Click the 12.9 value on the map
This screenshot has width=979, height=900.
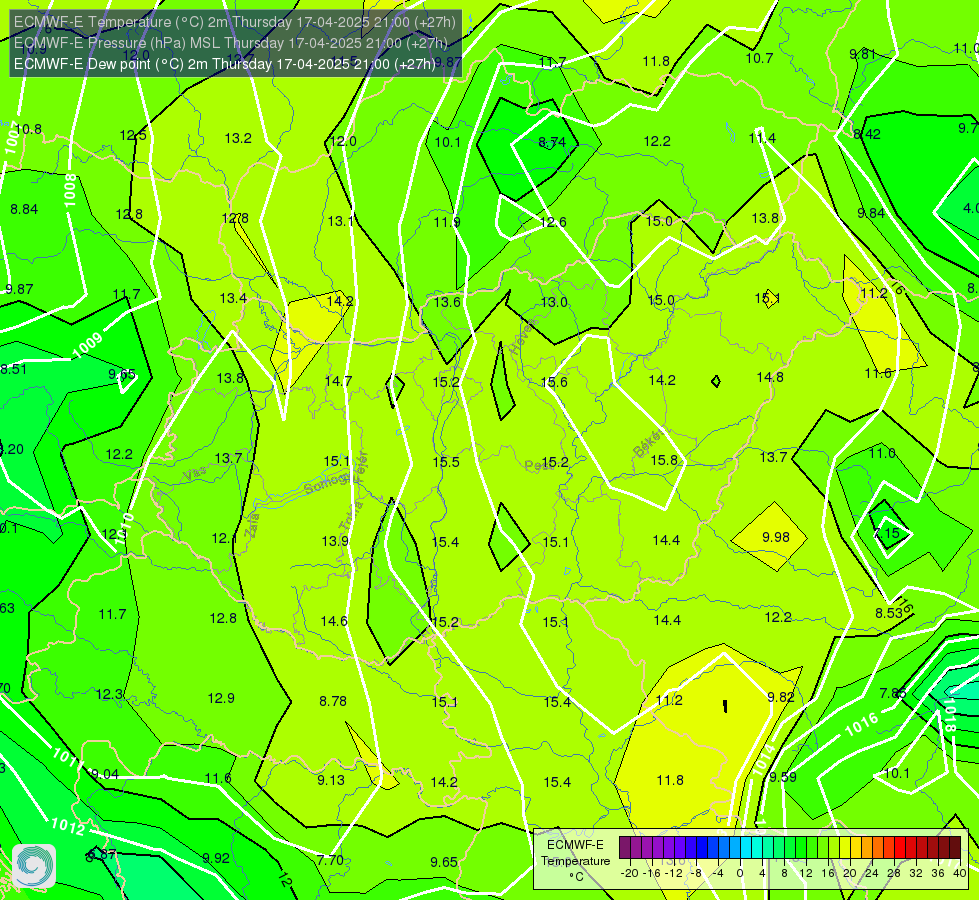coord(221,698)
